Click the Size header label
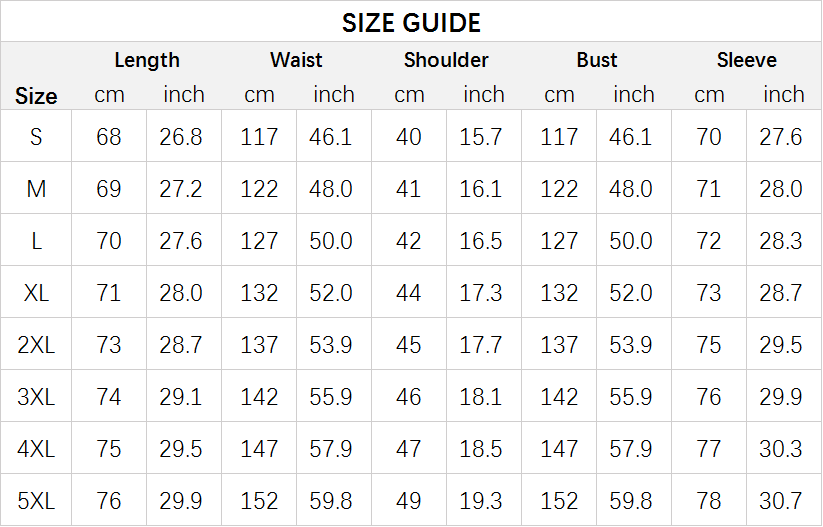823x527 pixels. pyautogui.click(x=36, y=96)
